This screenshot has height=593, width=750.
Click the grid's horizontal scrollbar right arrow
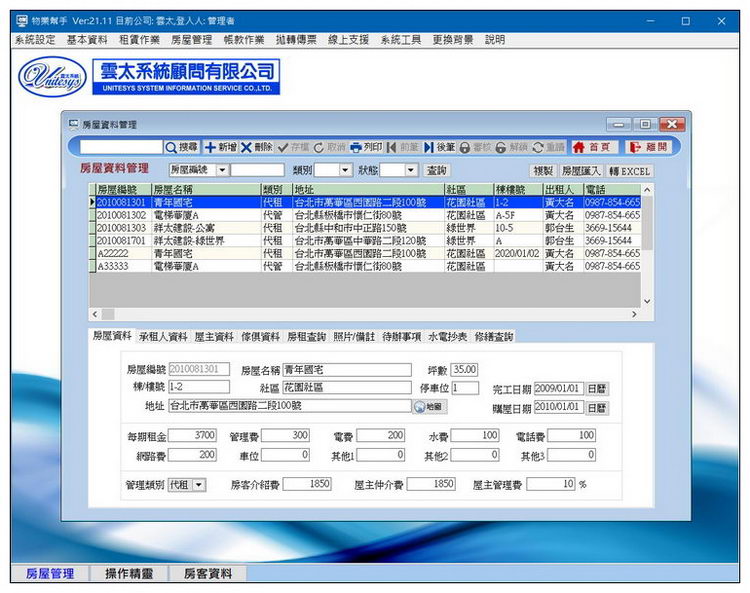coord(634,314)
